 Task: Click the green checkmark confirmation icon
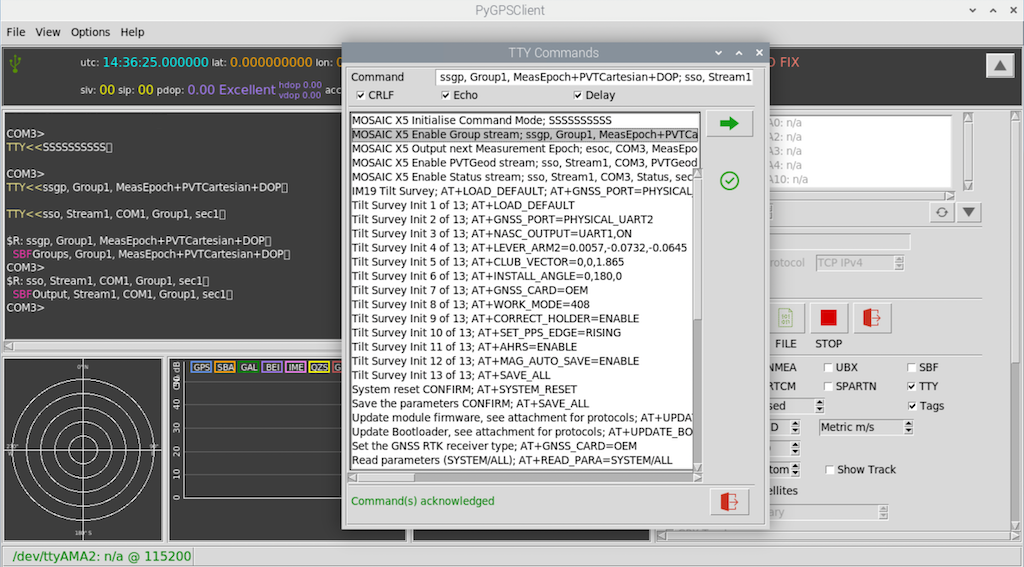click(x=729, y=181)
